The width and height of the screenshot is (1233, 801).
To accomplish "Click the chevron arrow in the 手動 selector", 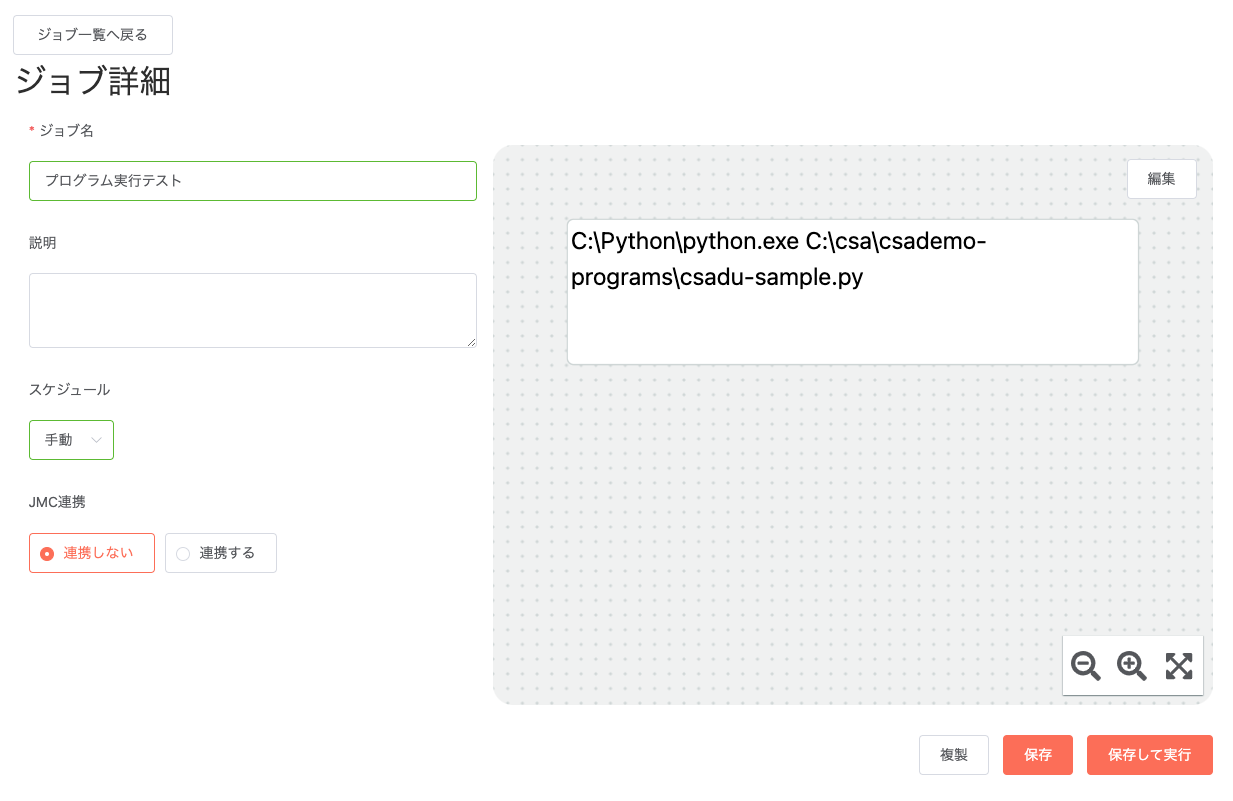I will tap(97, 440).
